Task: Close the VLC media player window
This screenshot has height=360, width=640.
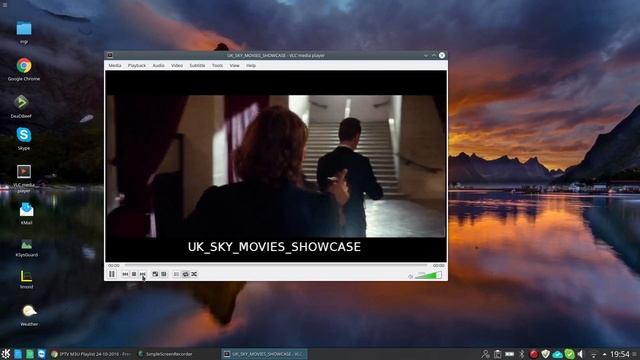Action: pyautogui.click(x=442, y=55)
